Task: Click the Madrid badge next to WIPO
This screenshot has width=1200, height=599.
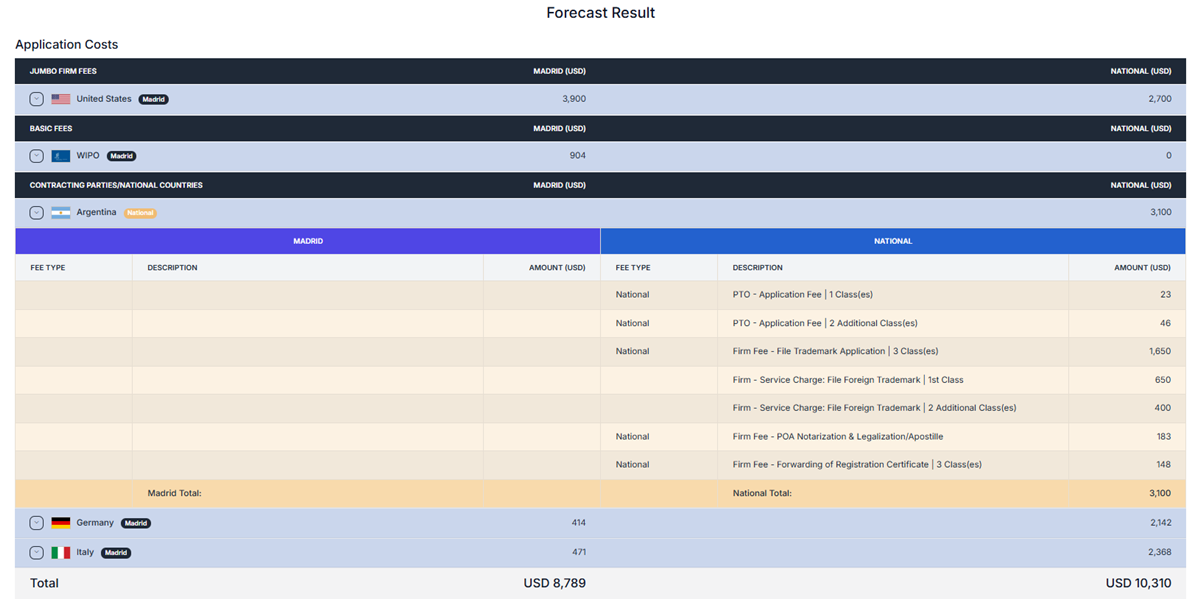Action: (x=121, y=156)
